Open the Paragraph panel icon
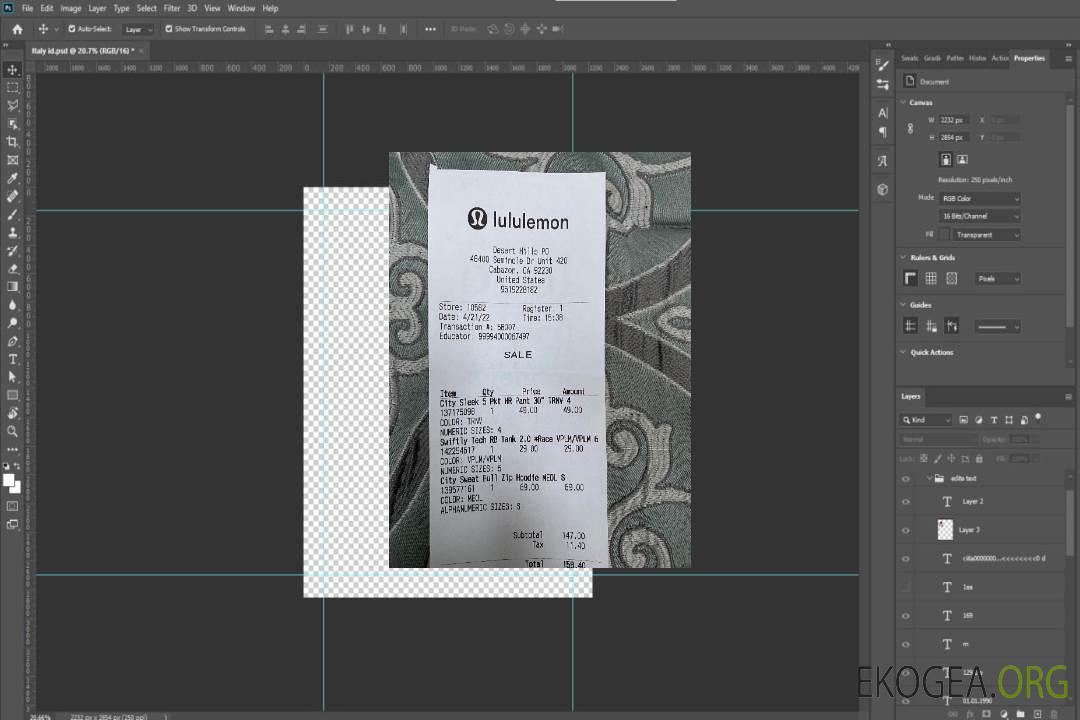Image resolution: width=1080 pixels, height=720 pixels. tap(883, 132)
